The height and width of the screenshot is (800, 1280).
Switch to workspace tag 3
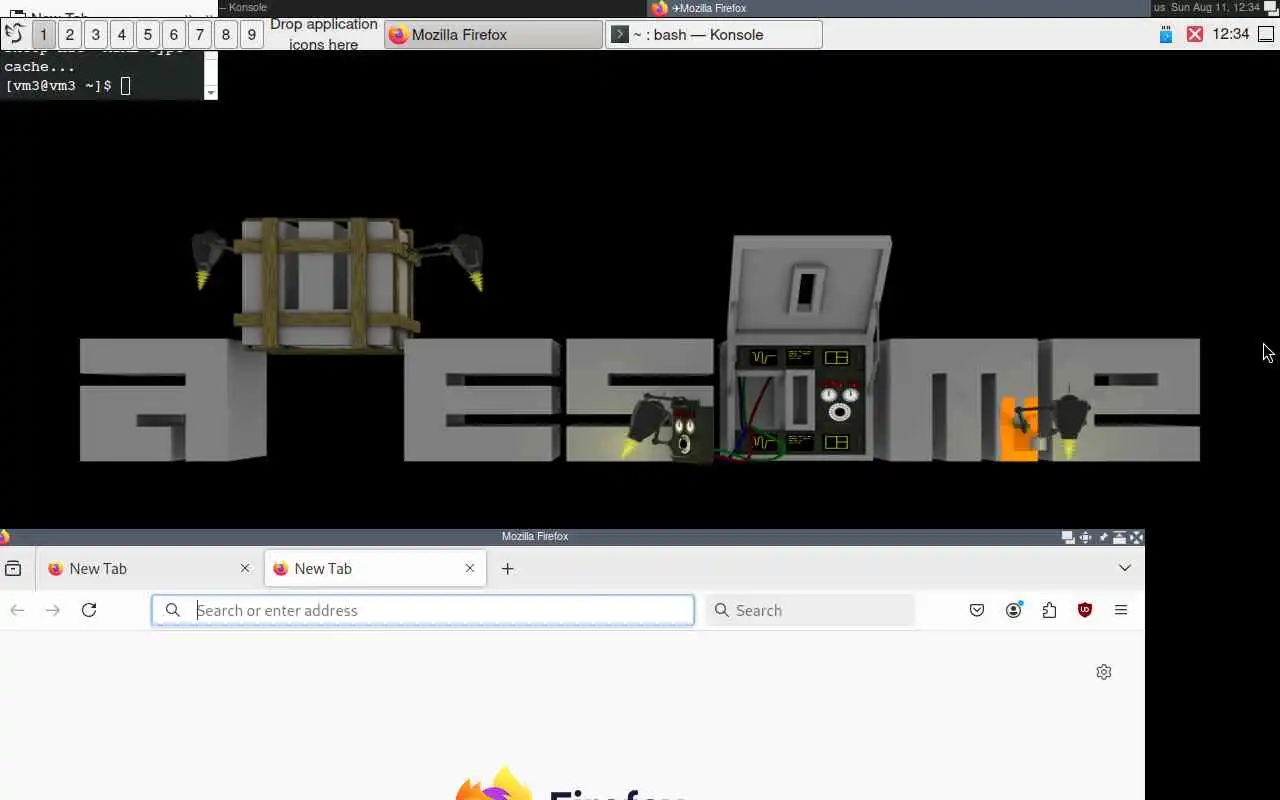click(x=95, y=34)
